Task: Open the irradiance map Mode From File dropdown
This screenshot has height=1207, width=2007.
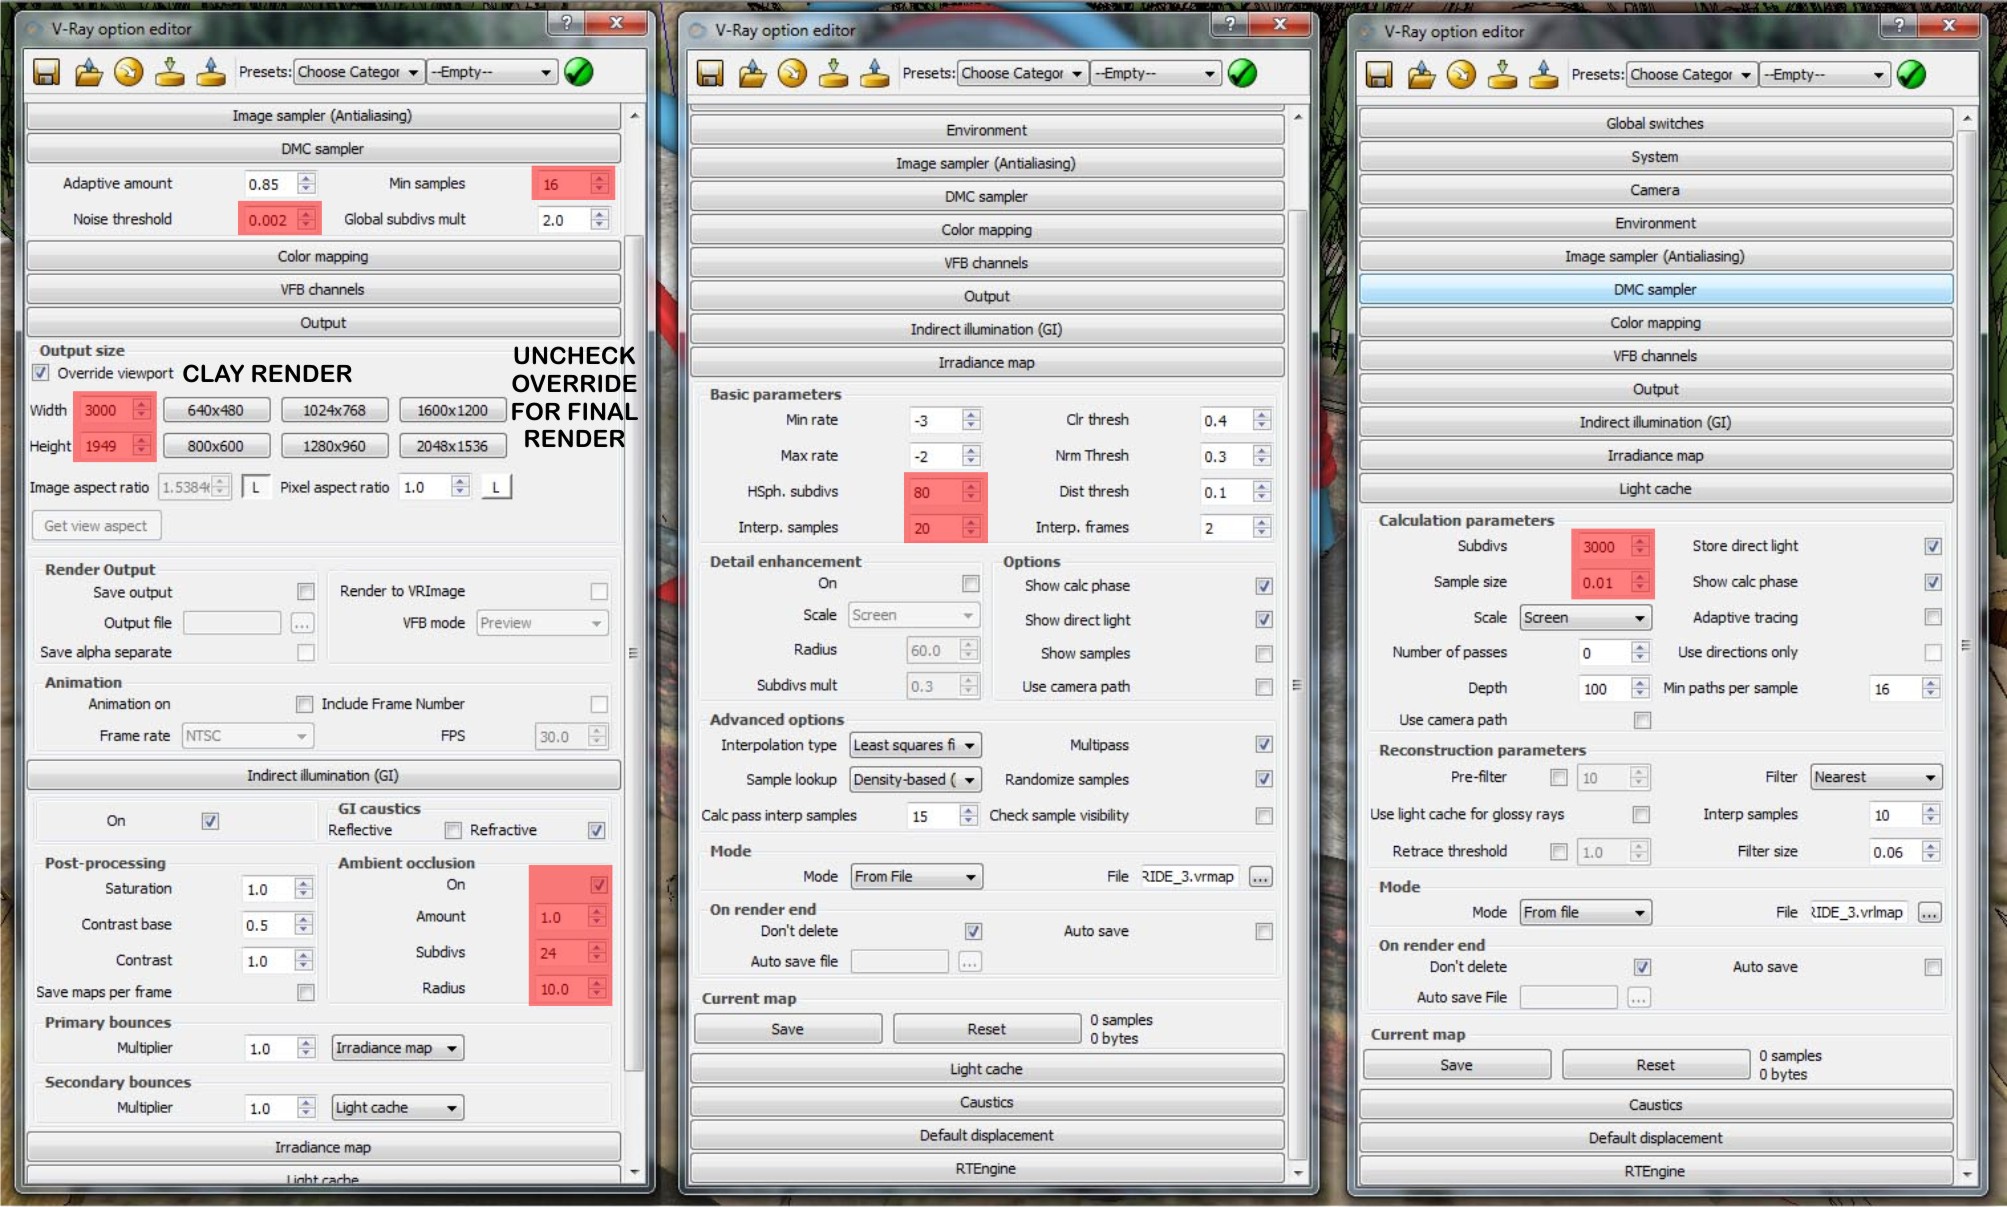Action: 916,877
